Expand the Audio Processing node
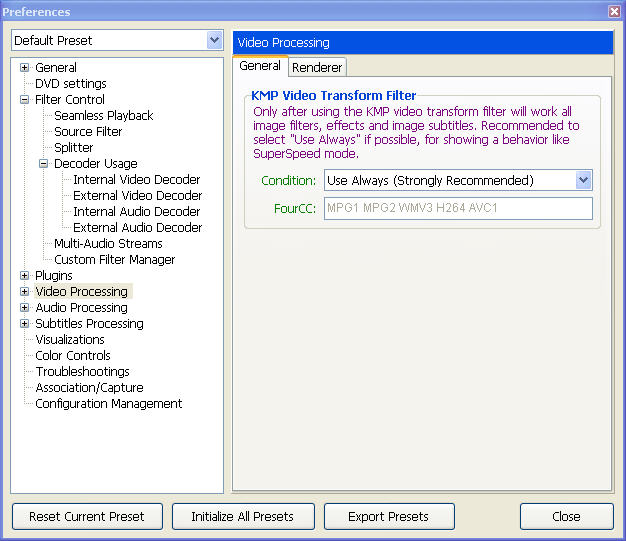The width and height of the screenshot is (626, 541). point(24,308)
